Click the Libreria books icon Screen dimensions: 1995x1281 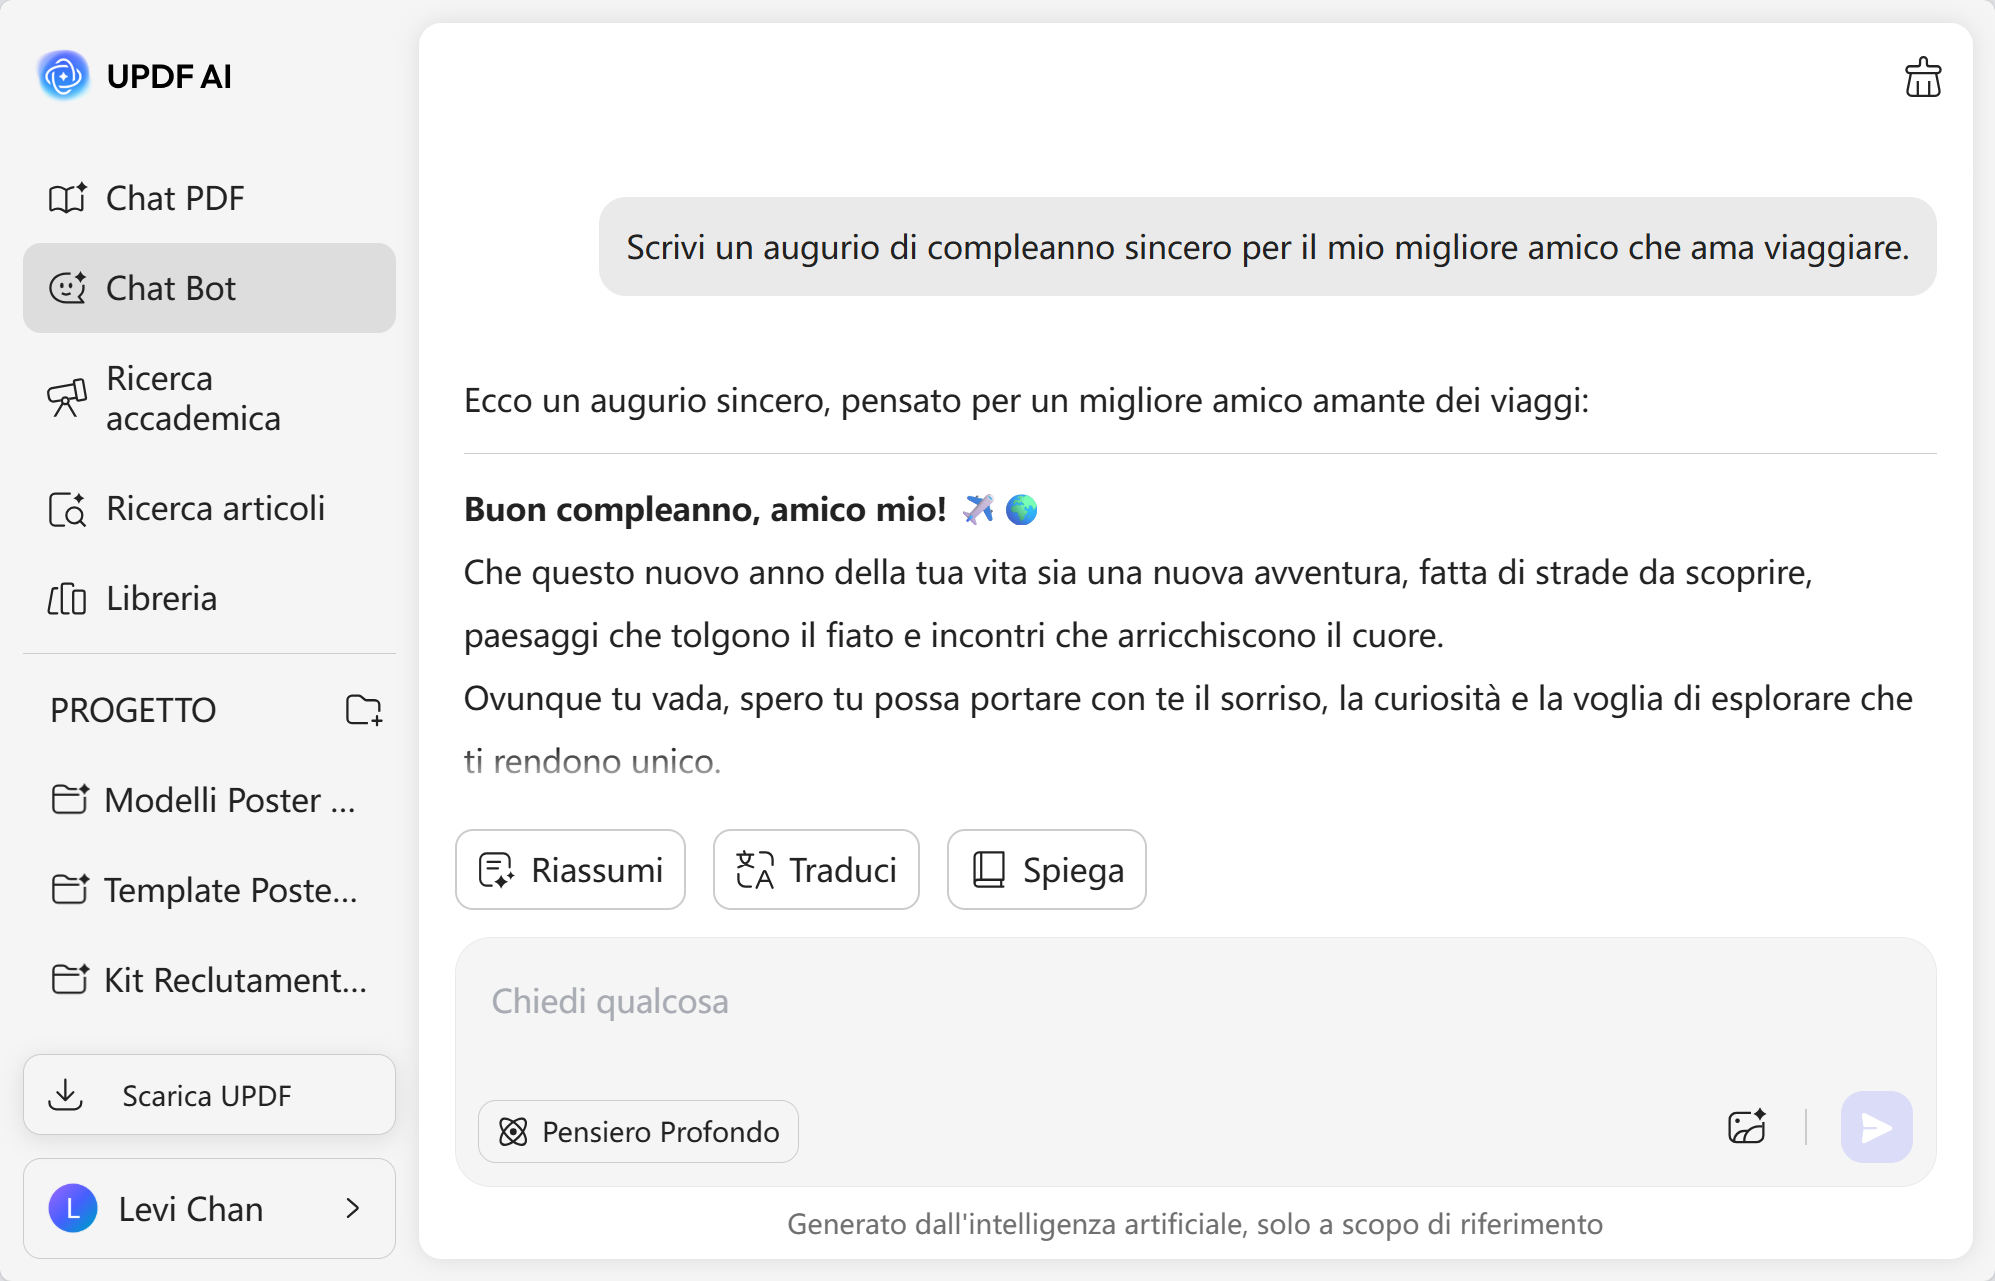(67, 599)
